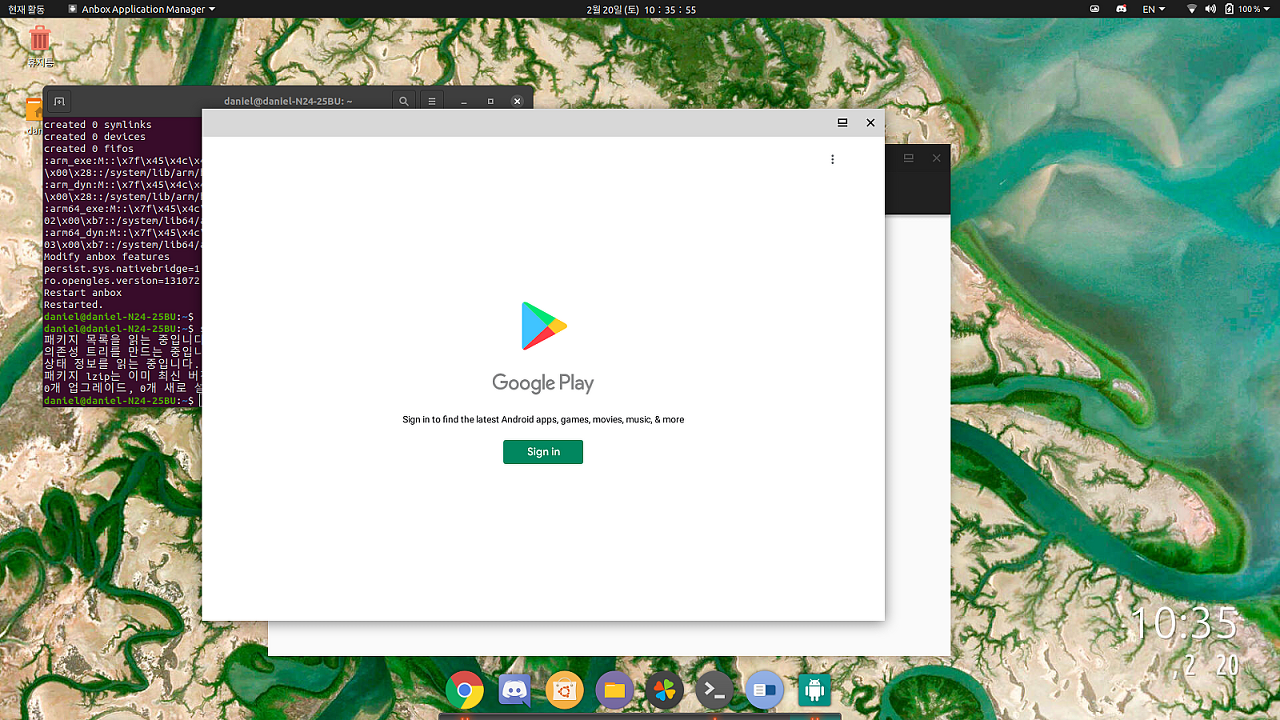Close the terminal window
Screen dimensions: 1280x720
tap(517, 101)
